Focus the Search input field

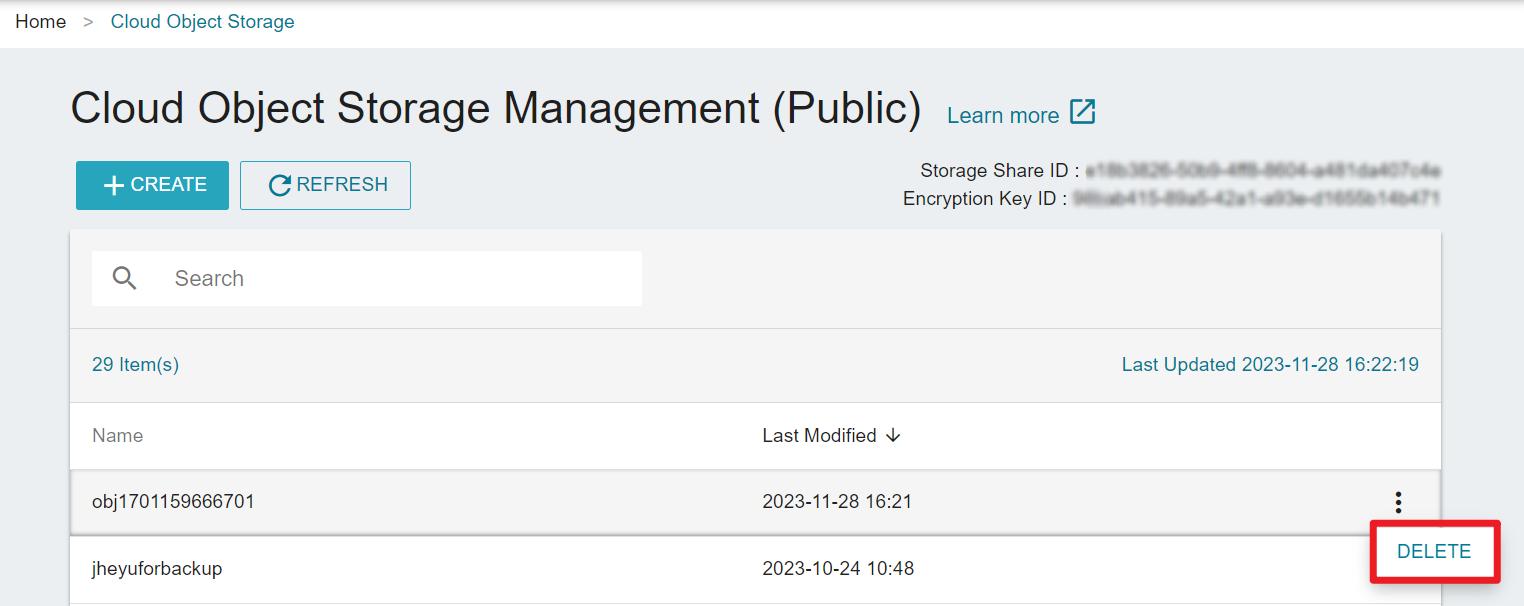click(400, 279)
